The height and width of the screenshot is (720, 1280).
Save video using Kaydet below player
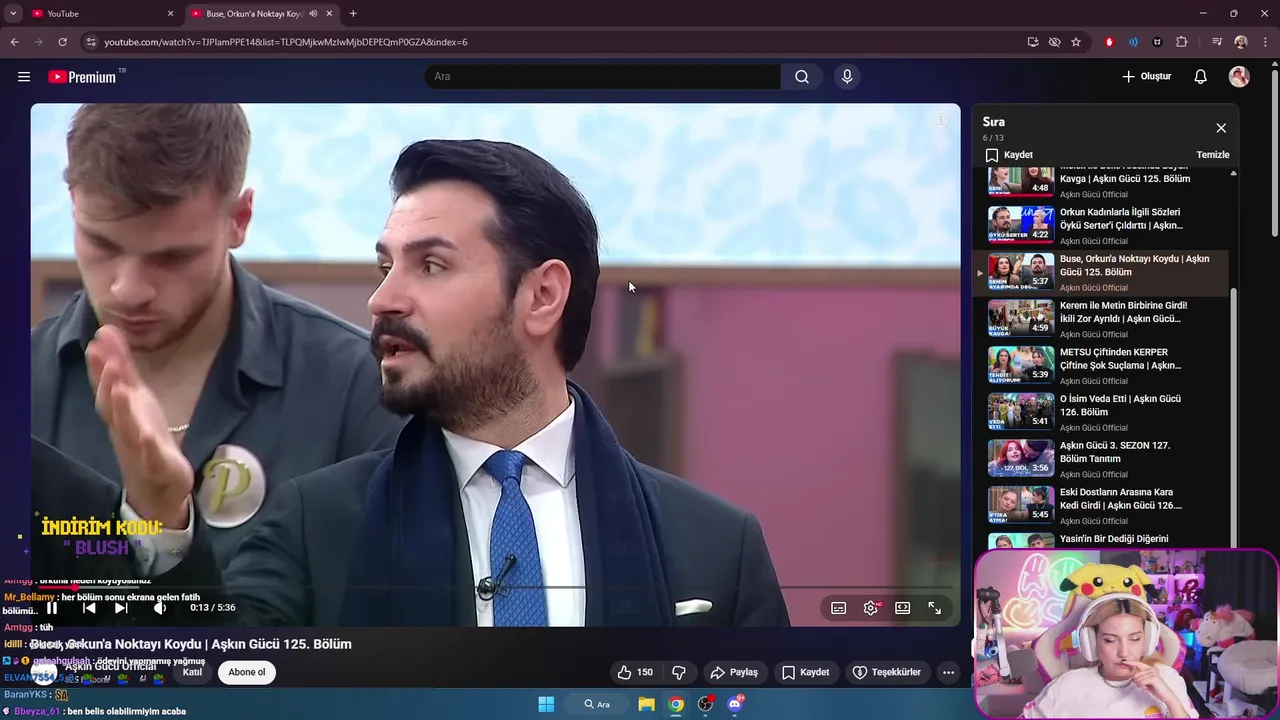coord(806,672)
